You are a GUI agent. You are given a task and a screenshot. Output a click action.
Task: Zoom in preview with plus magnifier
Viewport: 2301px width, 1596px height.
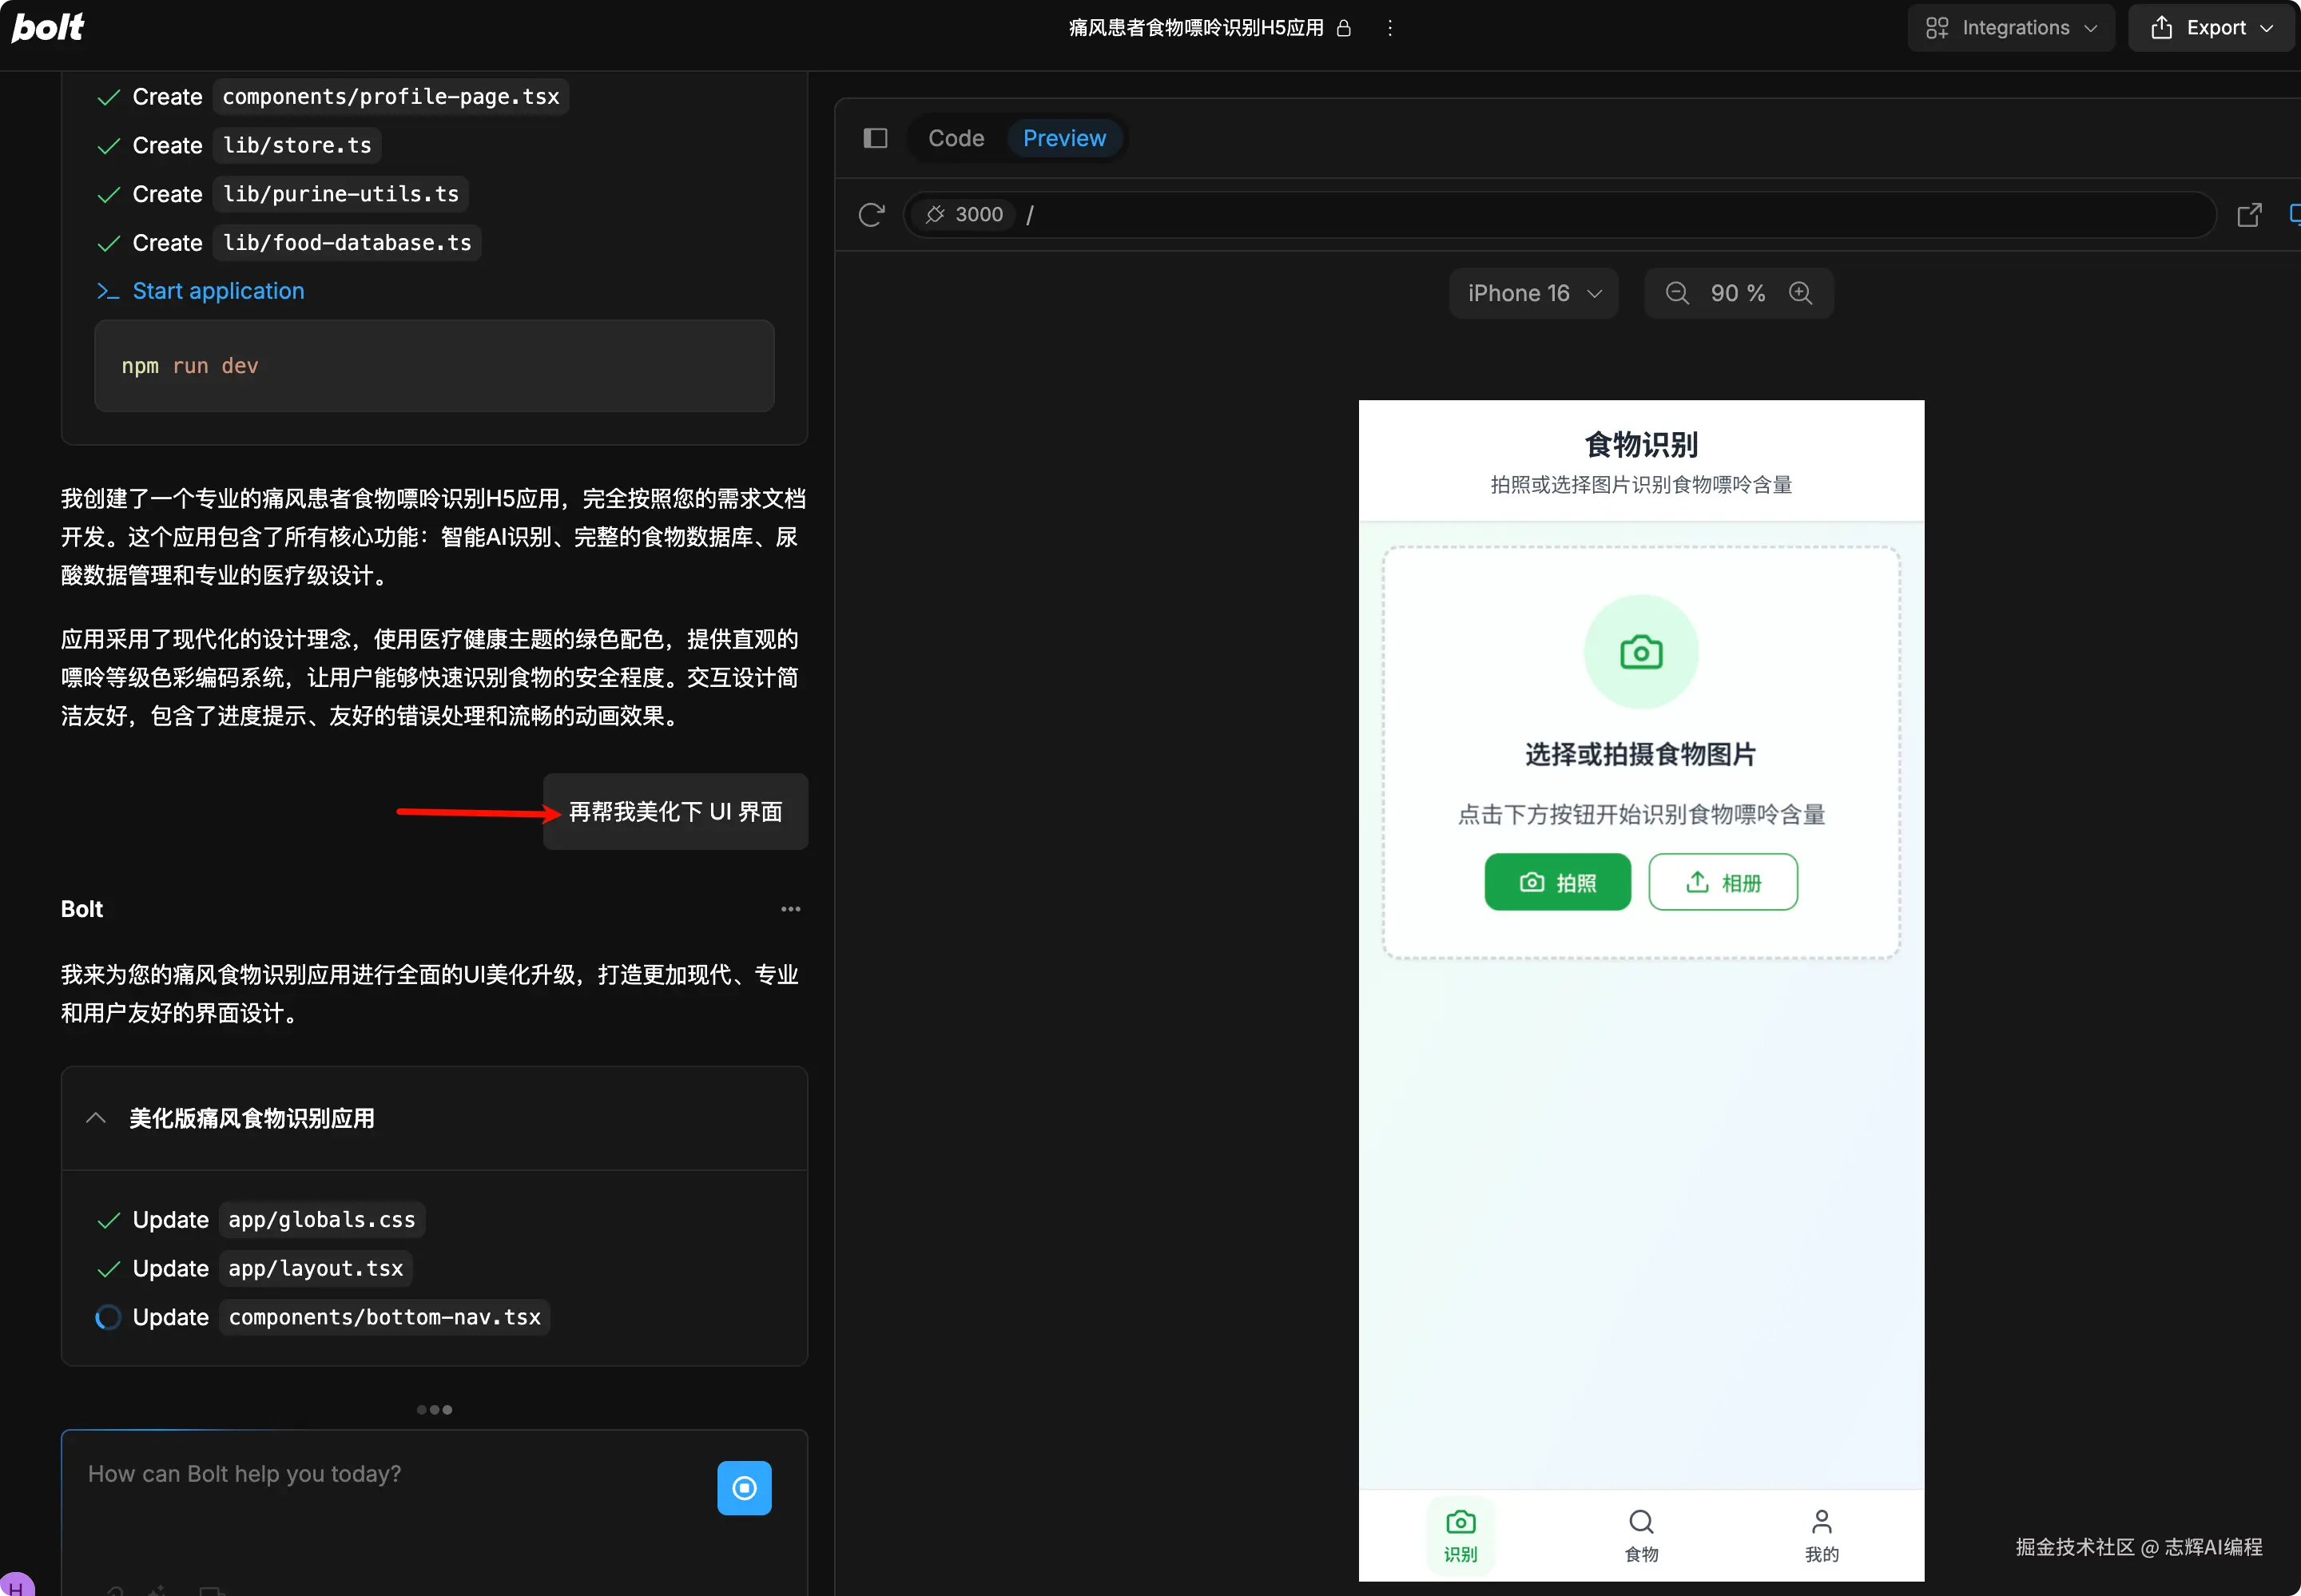tap(1800, 293)
